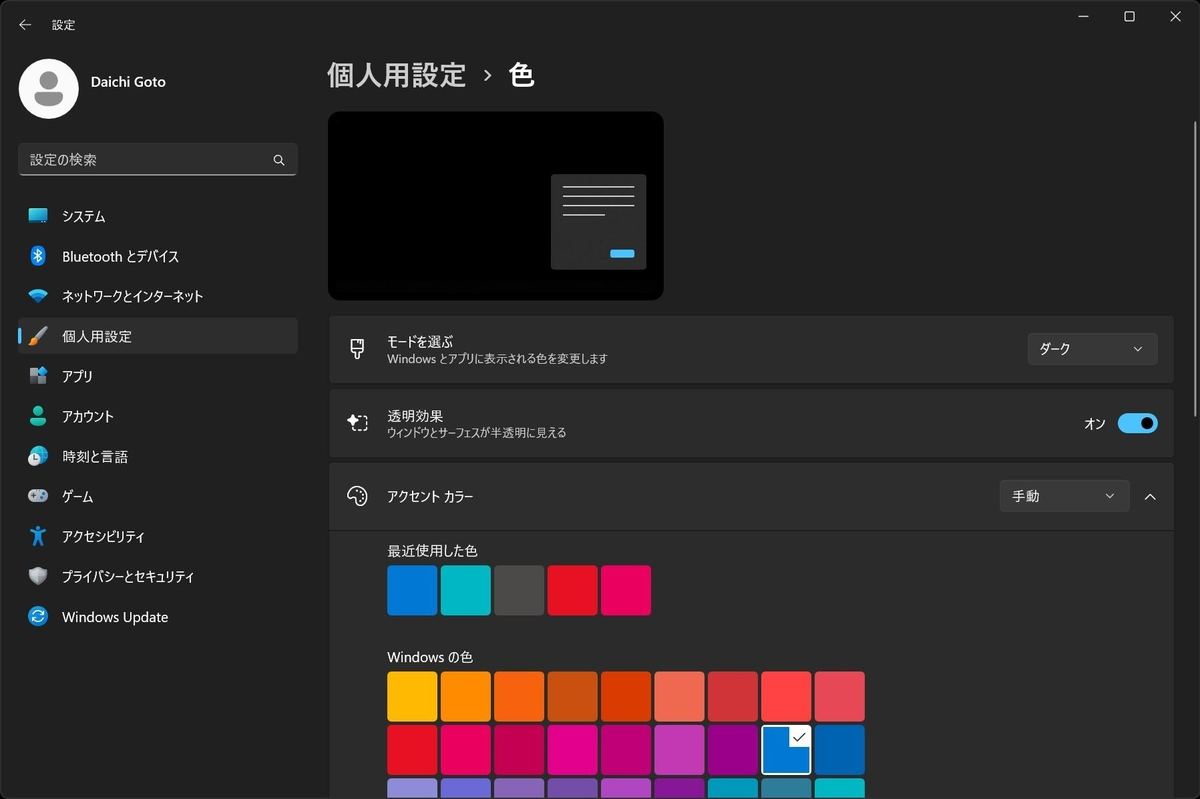Select the gamepad icon for ゲーム
This screenshot has height=799, width=1200.
tap(38, 496)
